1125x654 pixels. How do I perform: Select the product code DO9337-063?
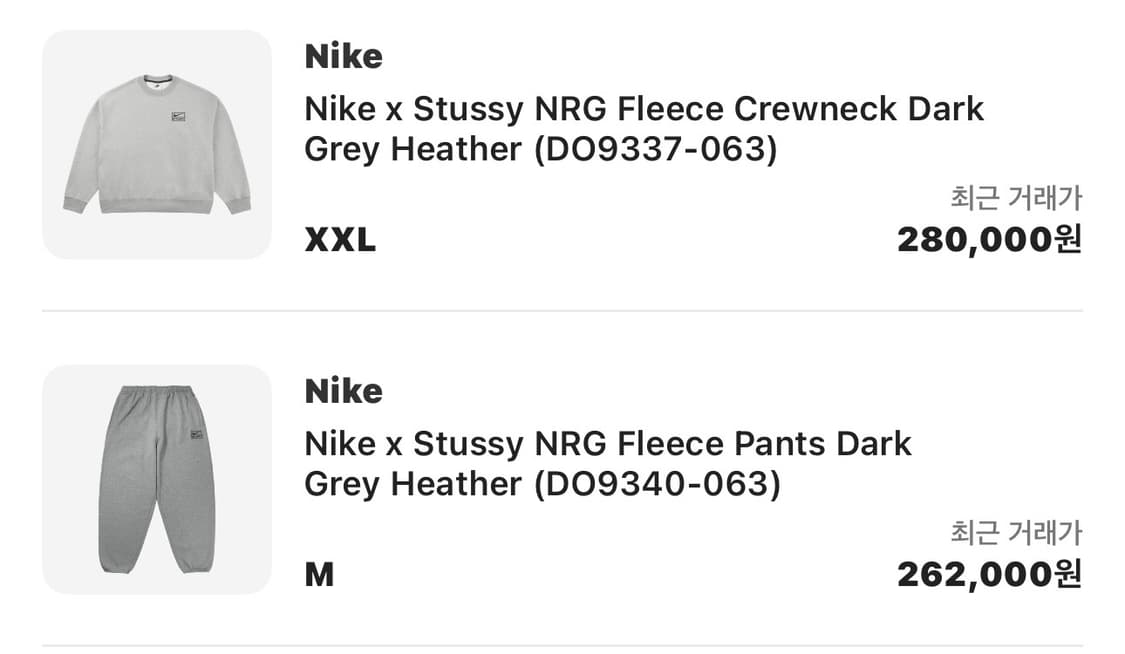[656, 149]
